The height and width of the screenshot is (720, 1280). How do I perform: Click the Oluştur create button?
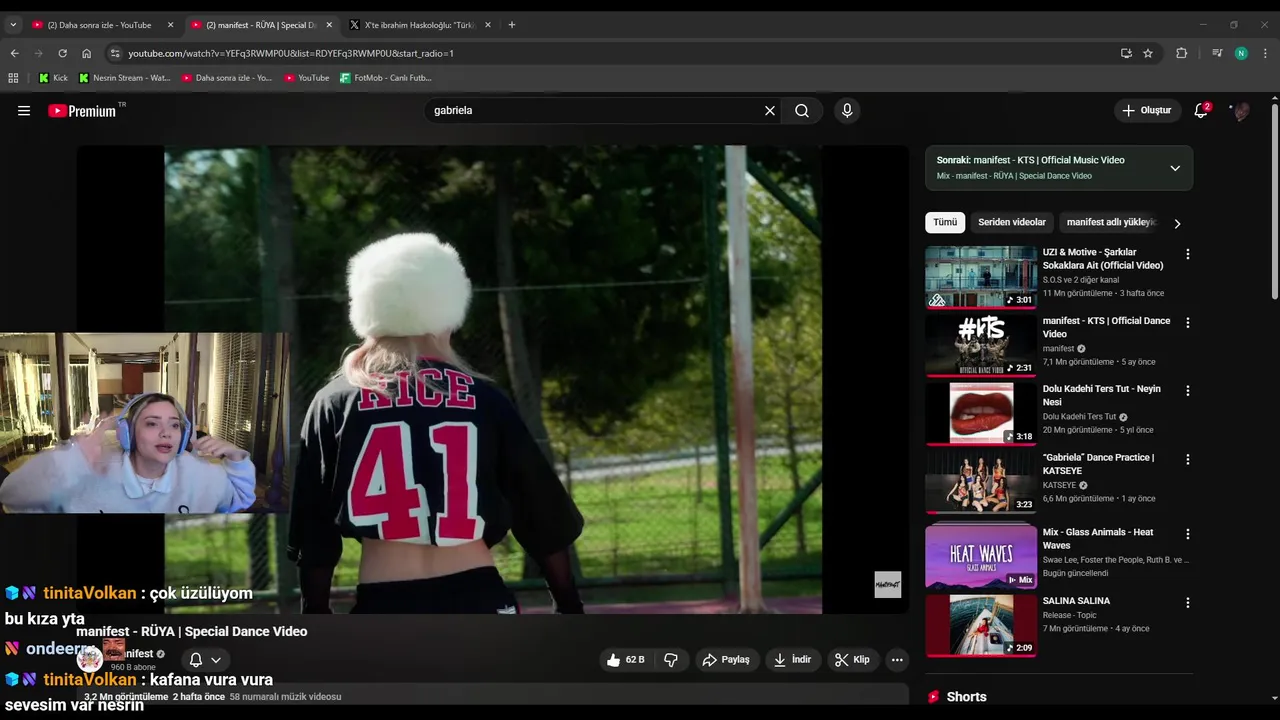[x=1146, y=111]
